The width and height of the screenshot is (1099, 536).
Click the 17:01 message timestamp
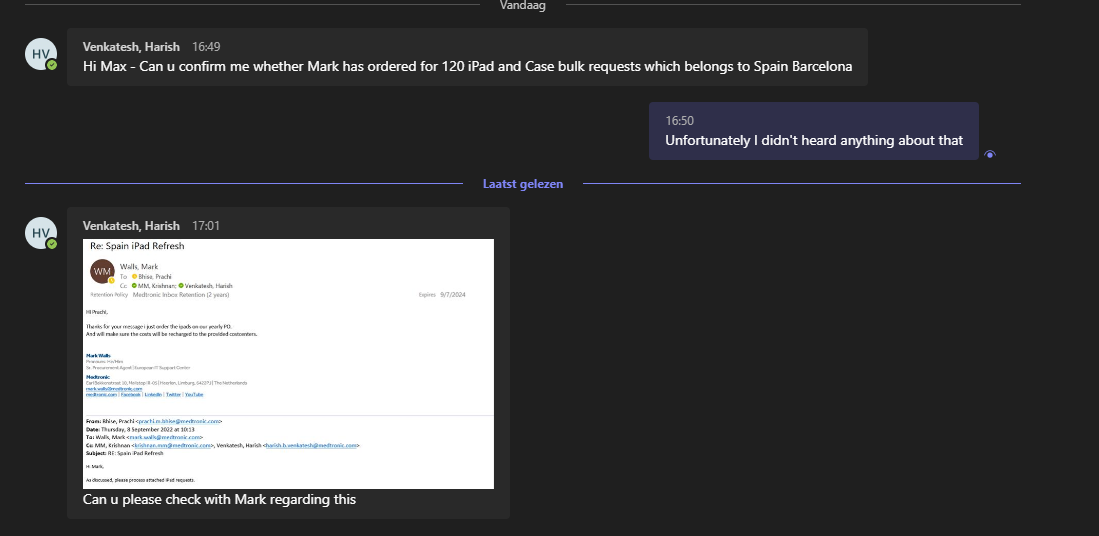206,226
